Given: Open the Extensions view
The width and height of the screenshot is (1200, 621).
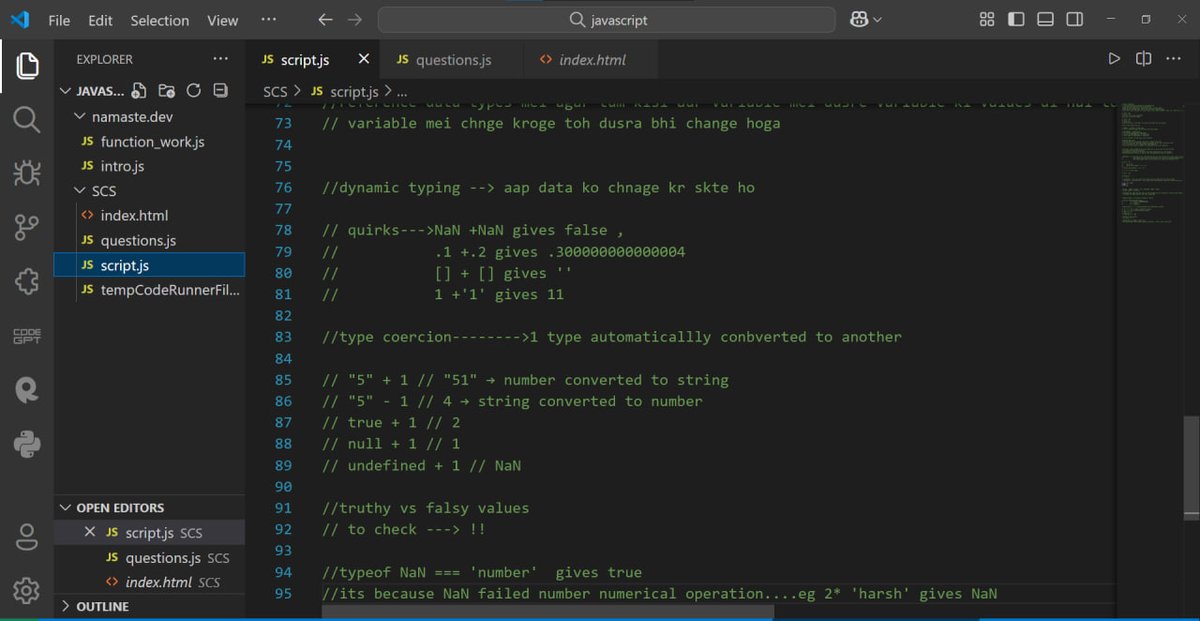Looking at the screenshot, I should coord(27,282).
